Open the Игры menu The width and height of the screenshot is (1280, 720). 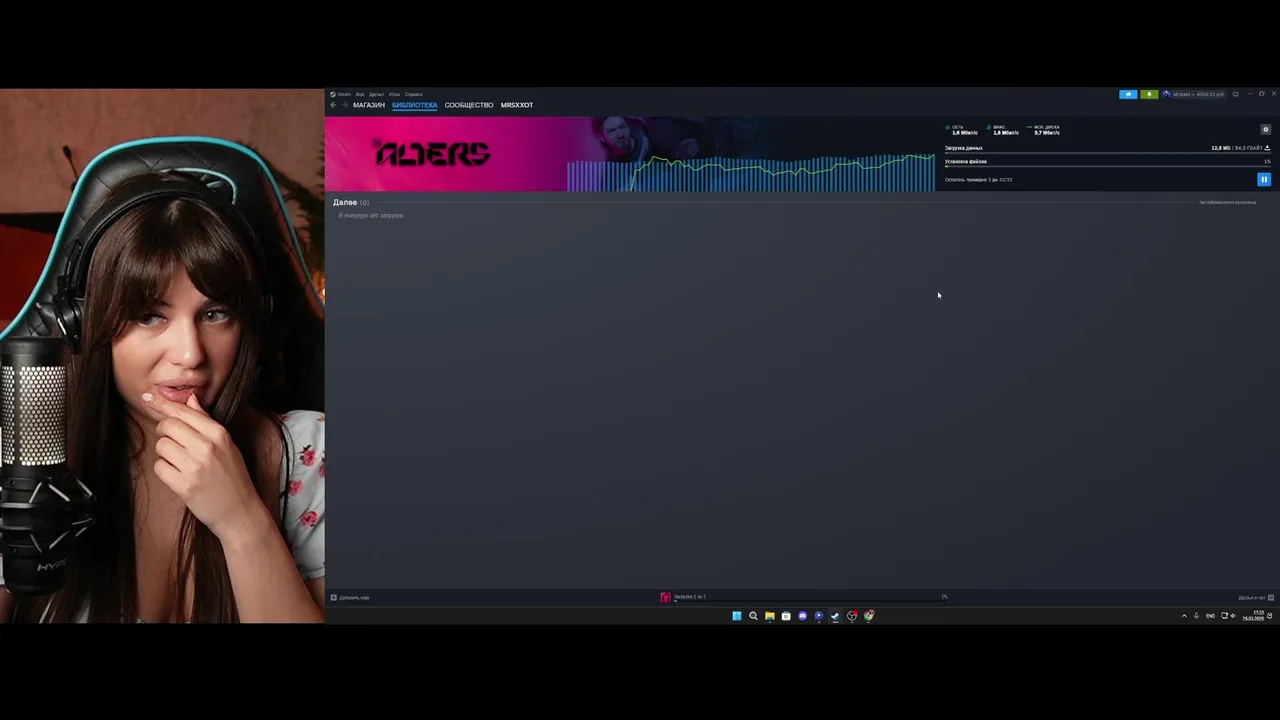(394, 94)
